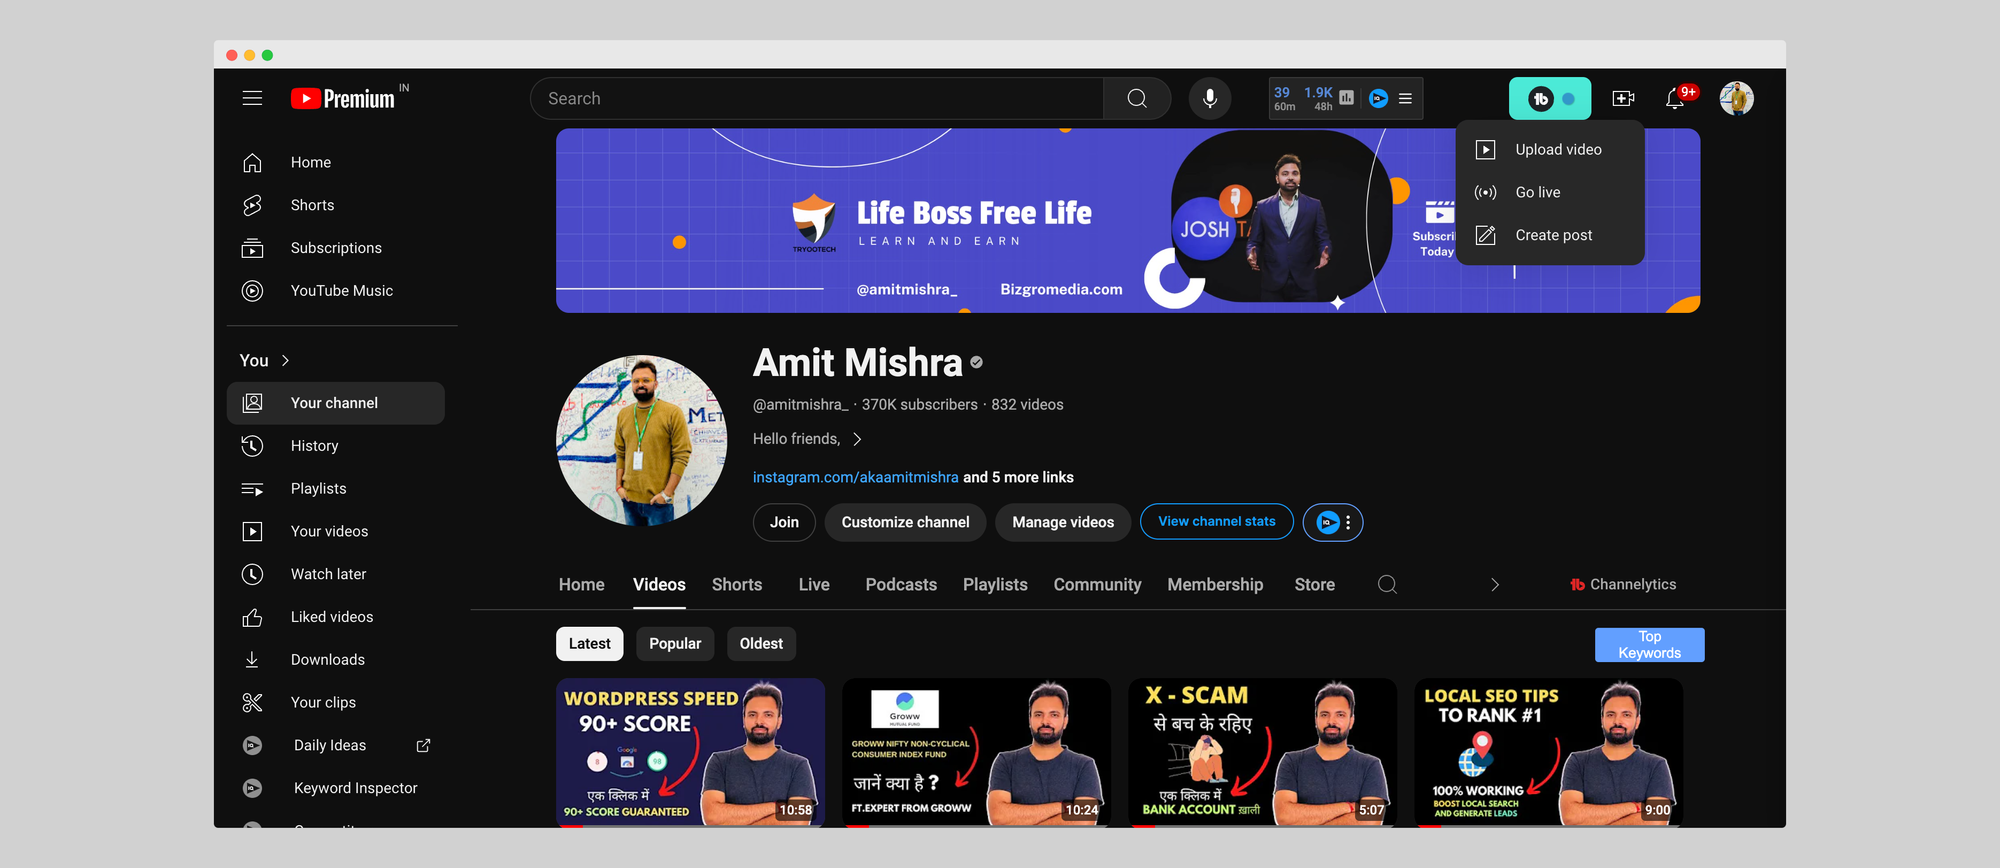The width and height of the screenshot is (2000, 868).
Task: Expand the Hello friends channel description
Action: (x=857, y=439)
